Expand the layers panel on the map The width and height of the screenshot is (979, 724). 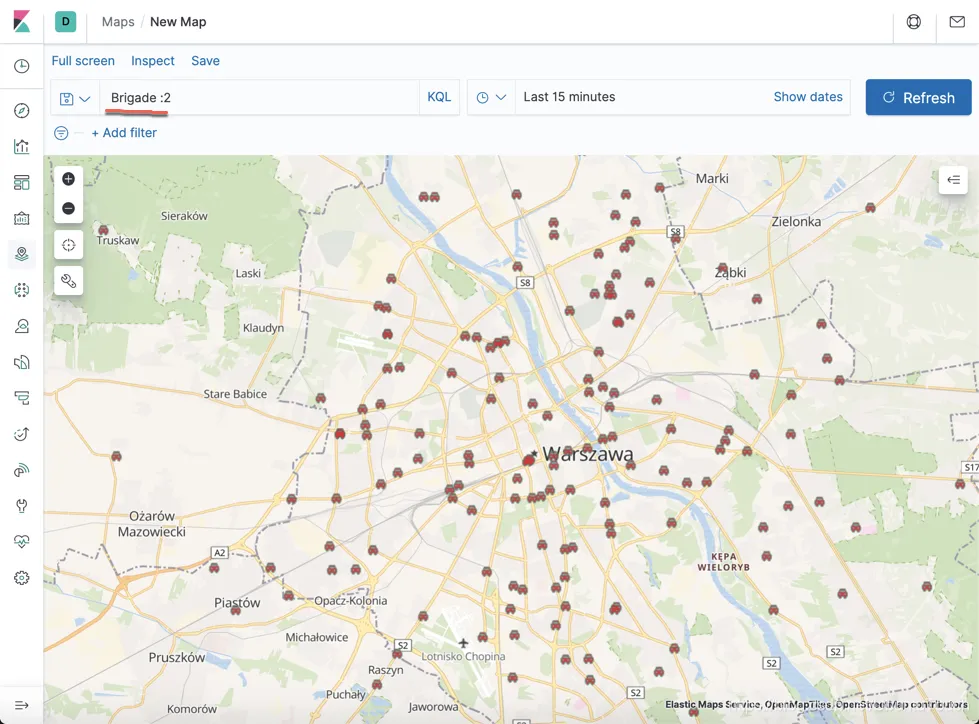[953, 180]
